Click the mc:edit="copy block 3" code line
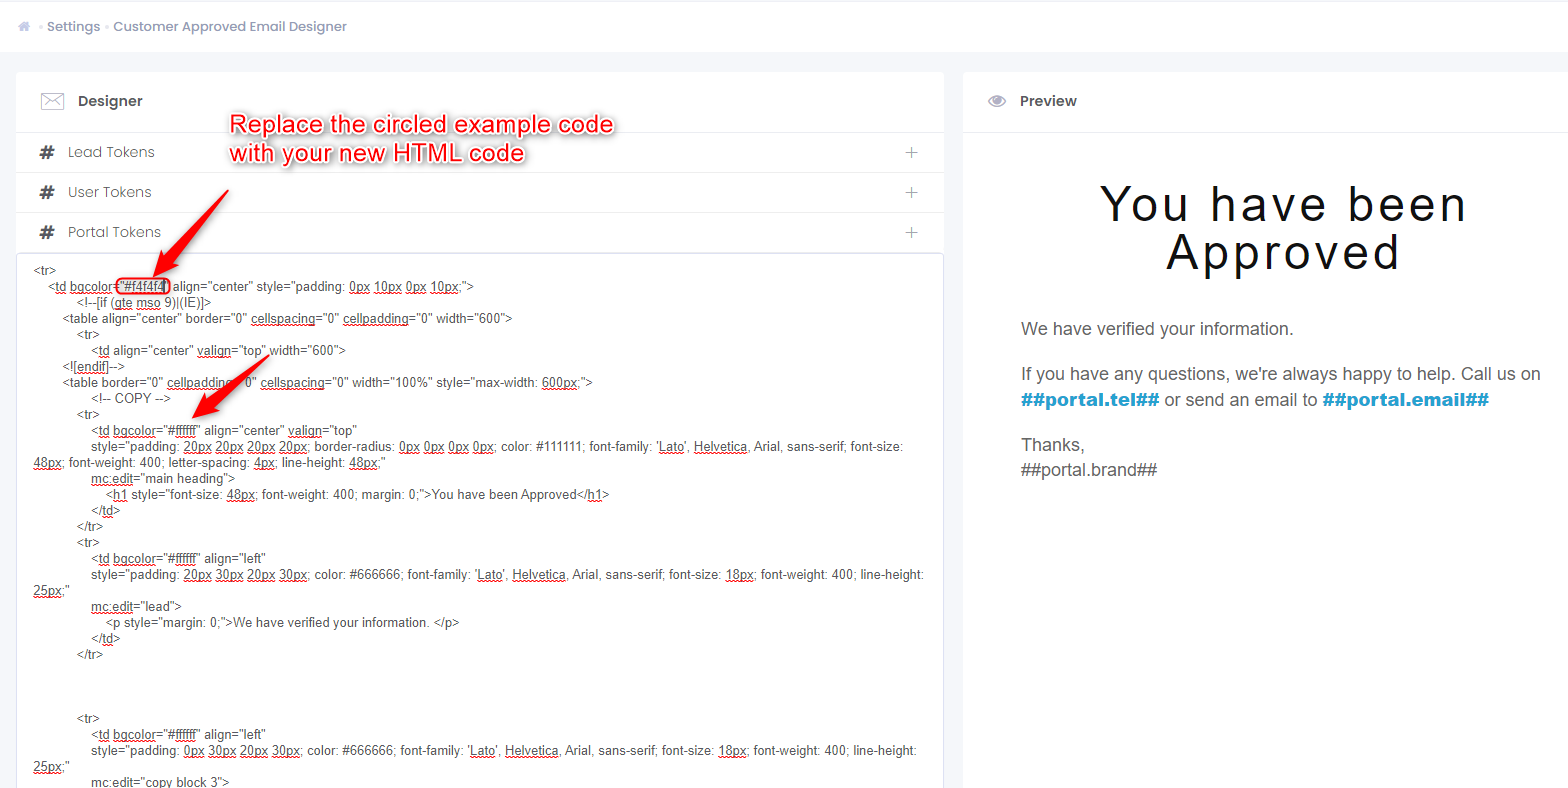 pyautogui.click(x=160, y=782)
